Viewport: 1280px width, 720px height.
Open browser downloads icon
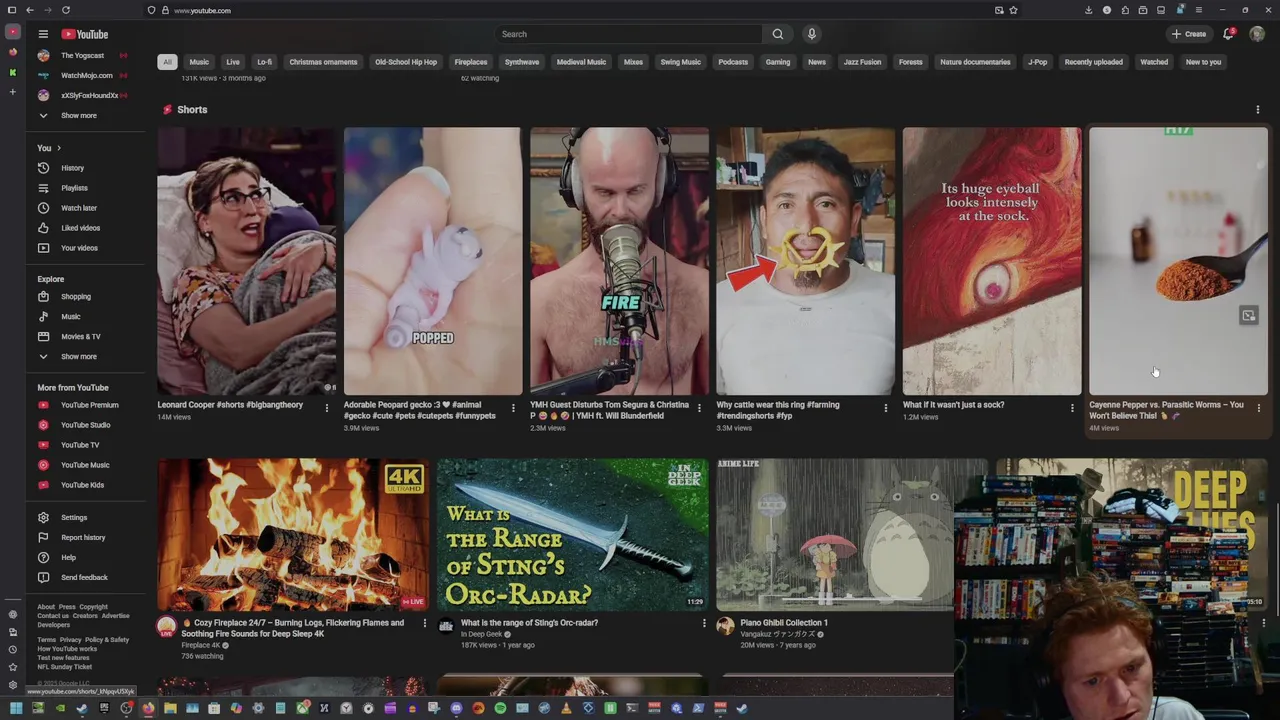(1089, 10)
